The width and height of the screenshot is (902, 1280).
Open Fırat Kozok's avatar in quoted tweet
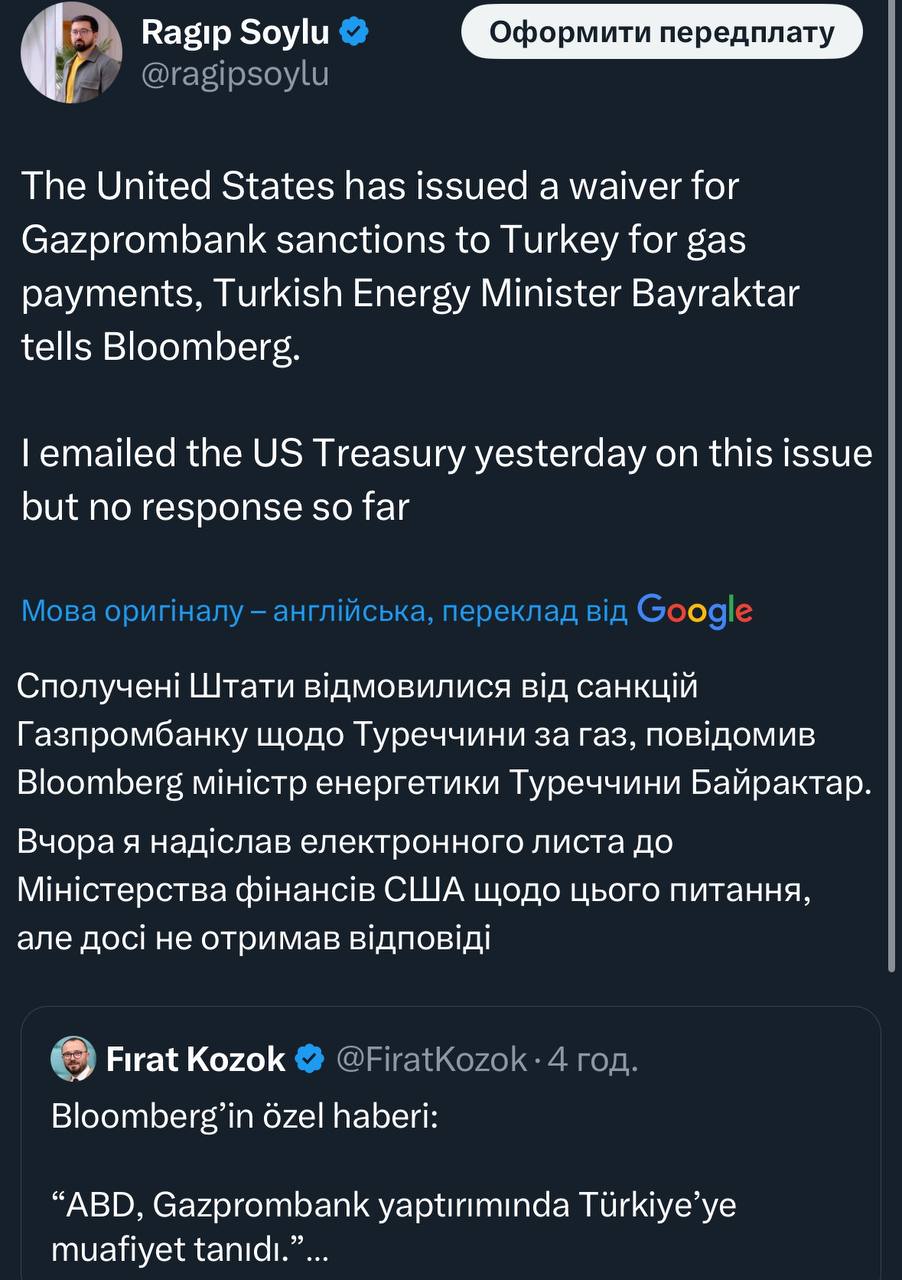[x=74, y=1059]
